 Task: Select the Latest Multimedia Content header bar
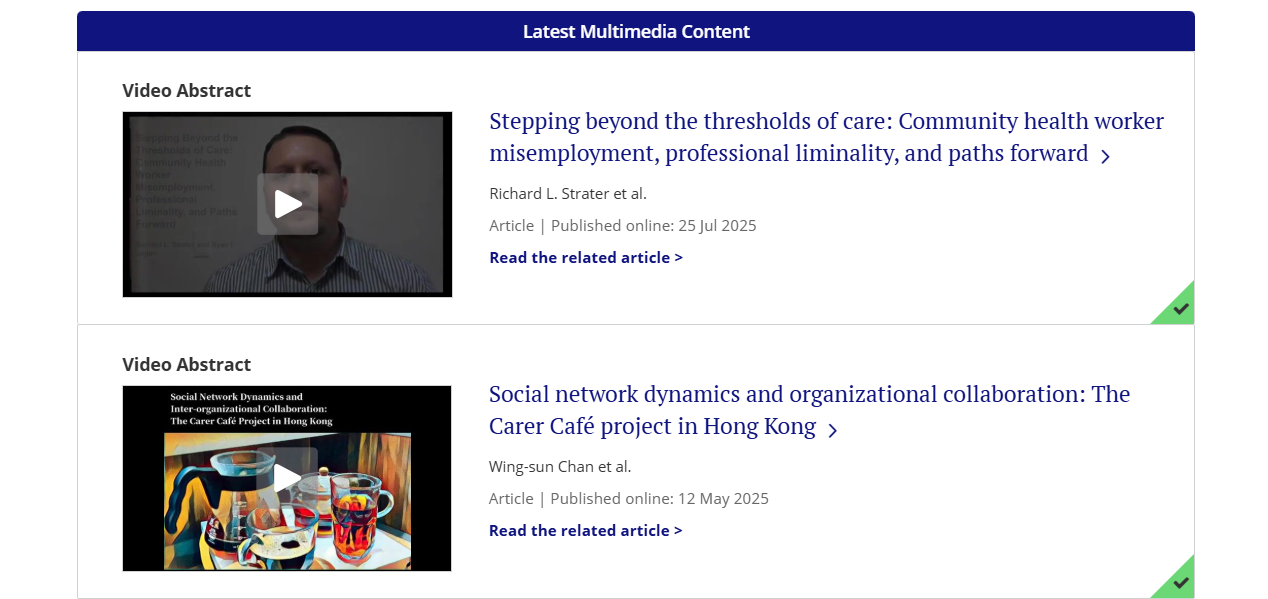(x=636, y=31)
